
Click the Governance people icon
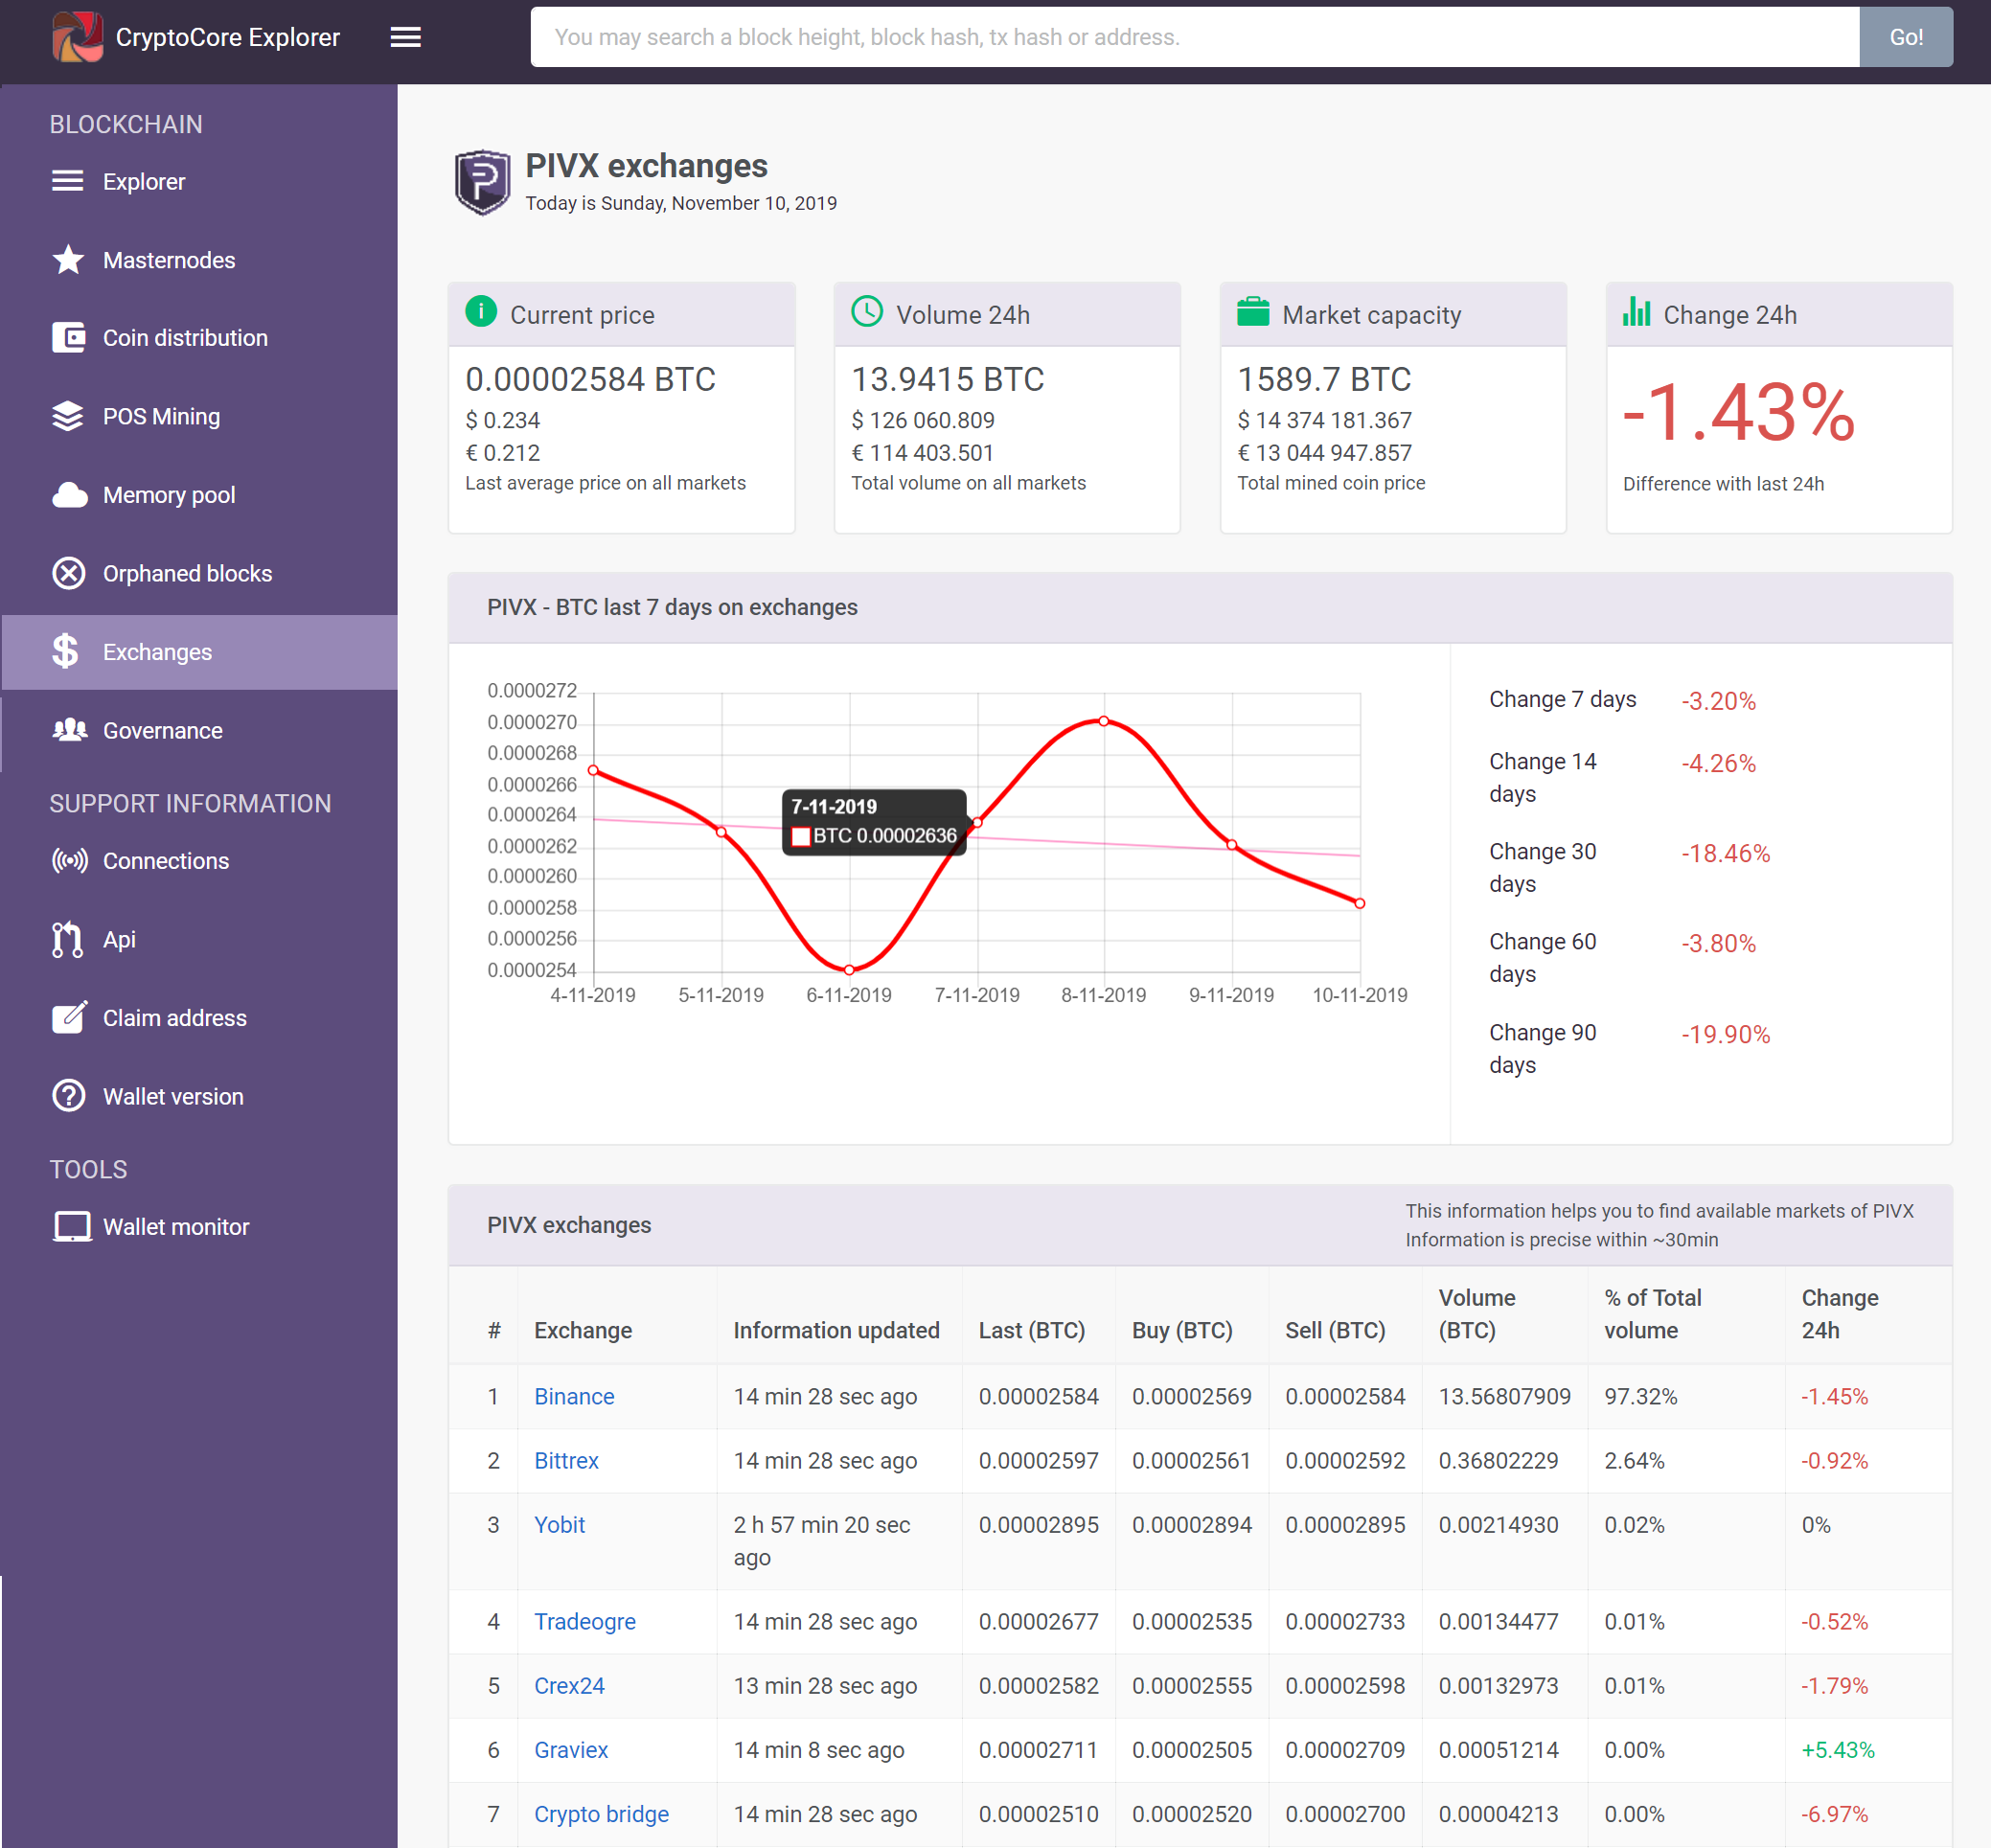click(x=69, y=730)
